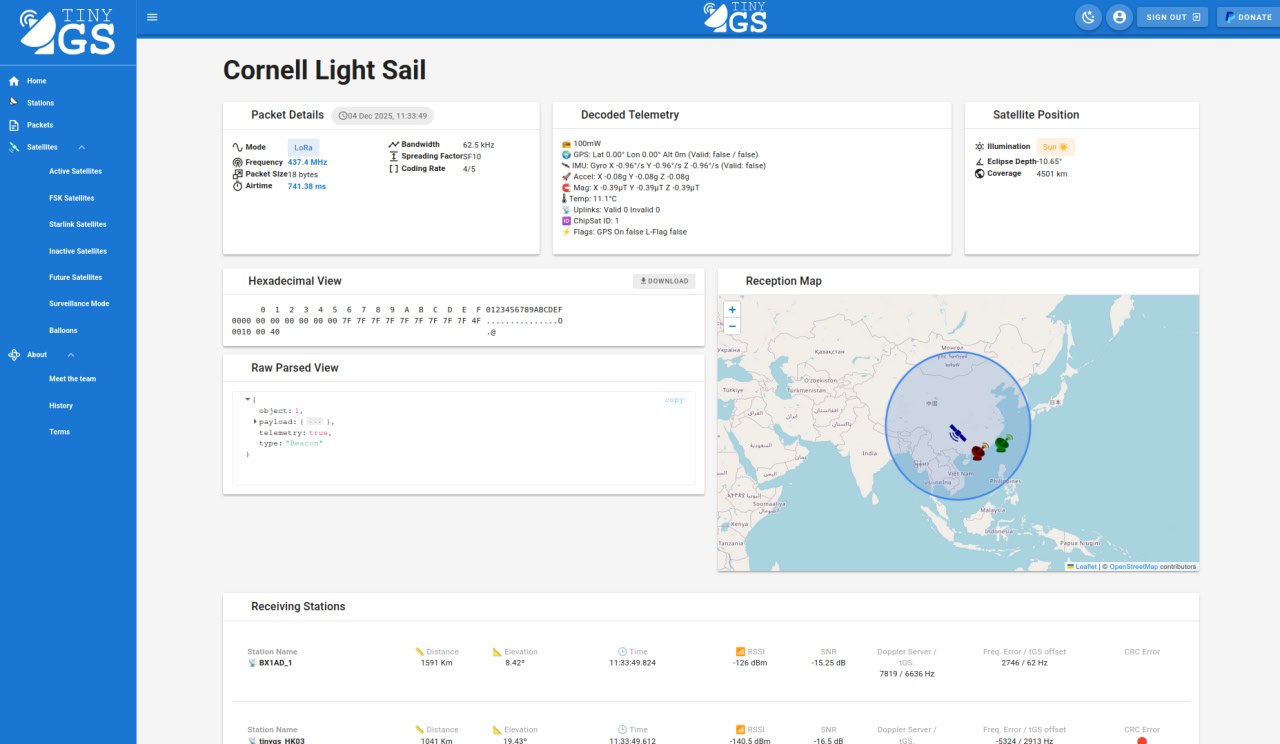Open the Terms page

[x=60, y=432]
